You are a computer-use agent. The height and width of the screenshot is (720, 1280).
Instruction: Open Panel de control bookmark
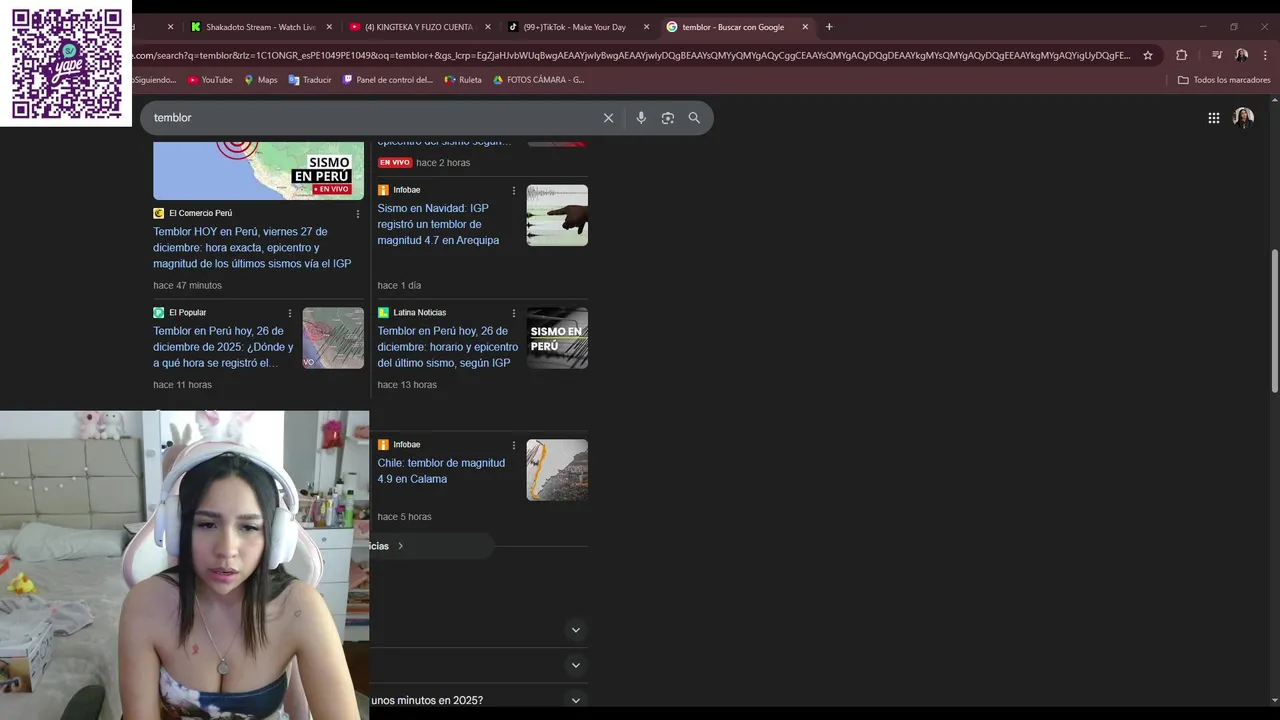[x=388, y=80]
